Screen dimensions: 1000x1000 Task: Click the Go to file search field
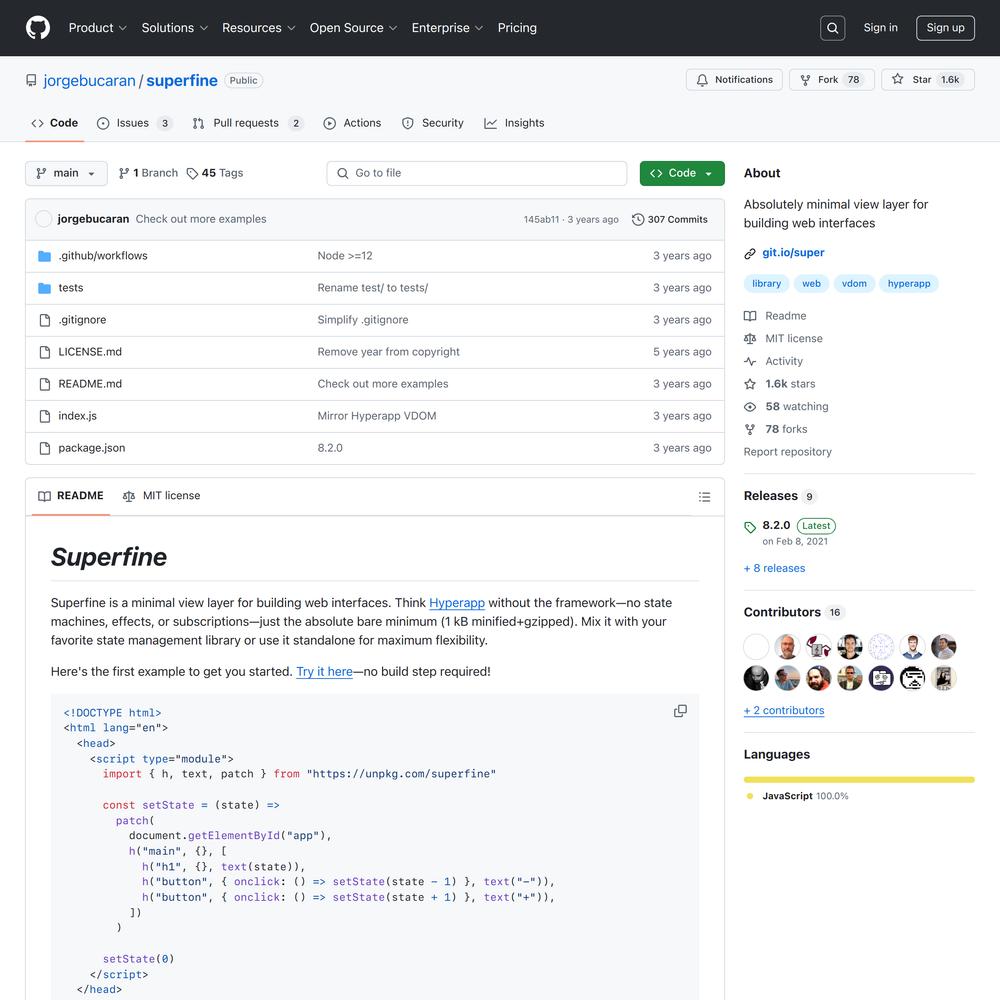coord(477,173)
